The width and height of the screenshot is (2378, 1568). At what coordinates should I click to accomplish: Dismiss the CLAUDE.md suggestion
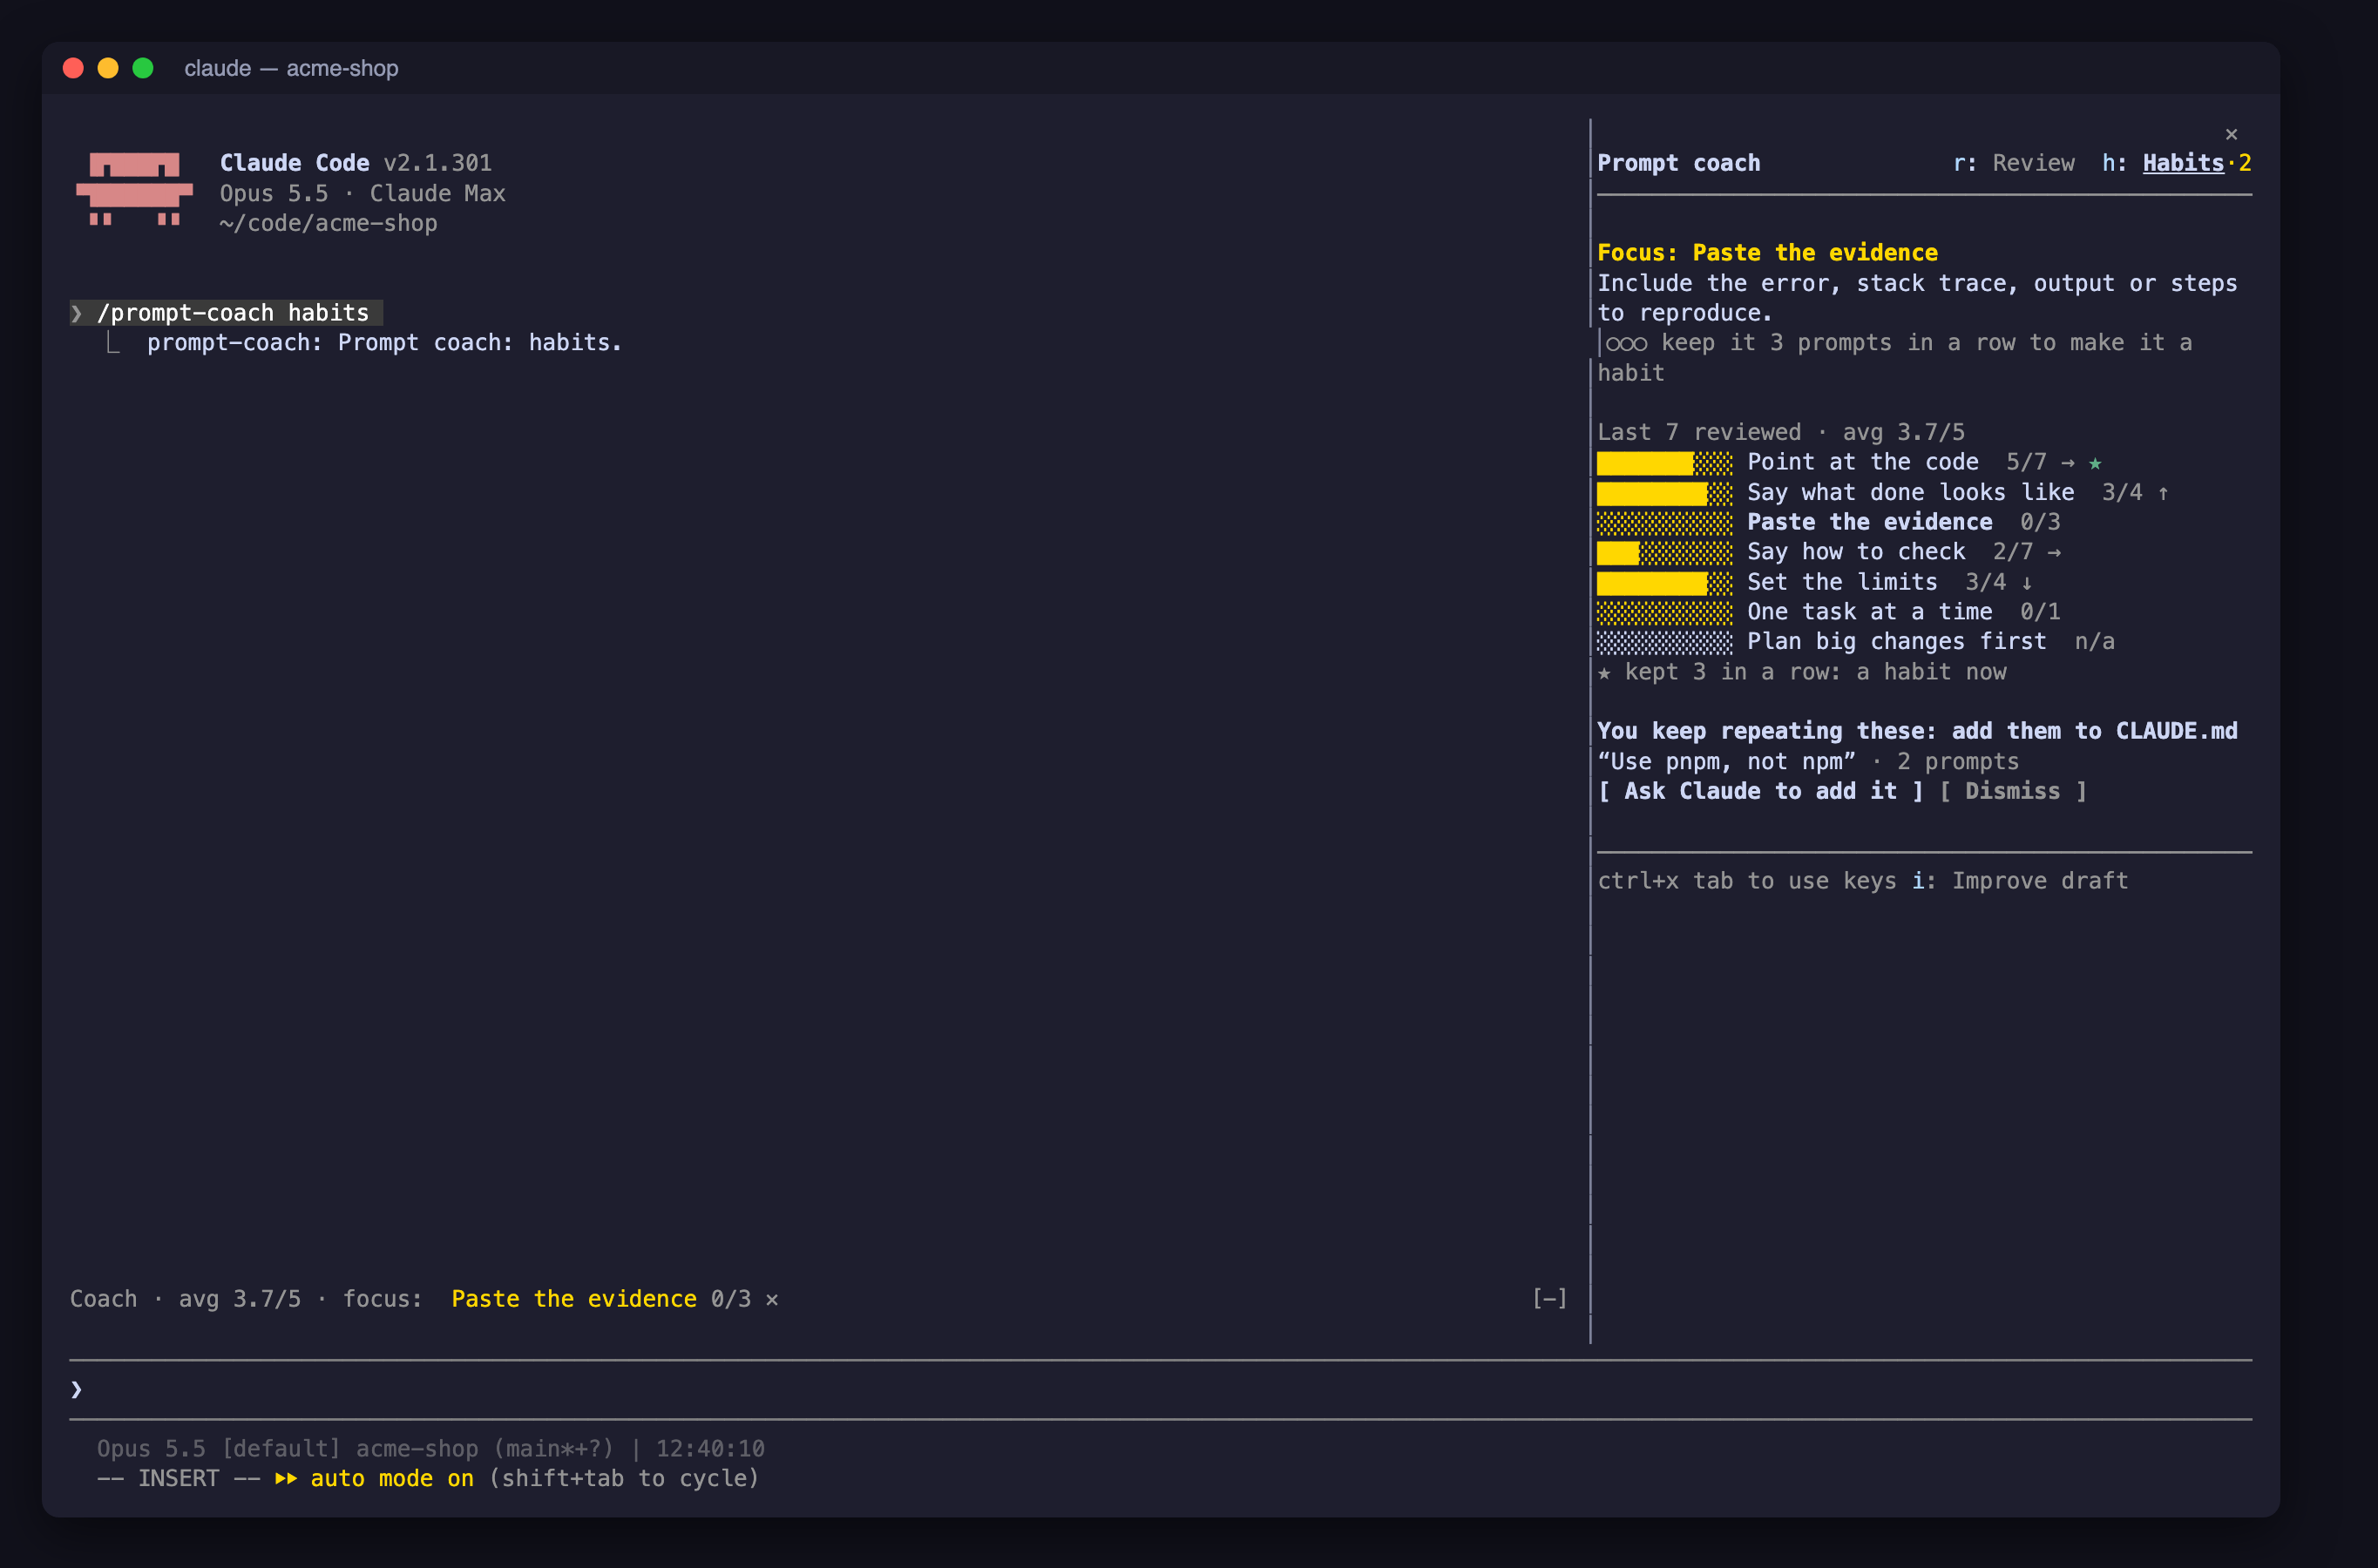coord(2013,791)
